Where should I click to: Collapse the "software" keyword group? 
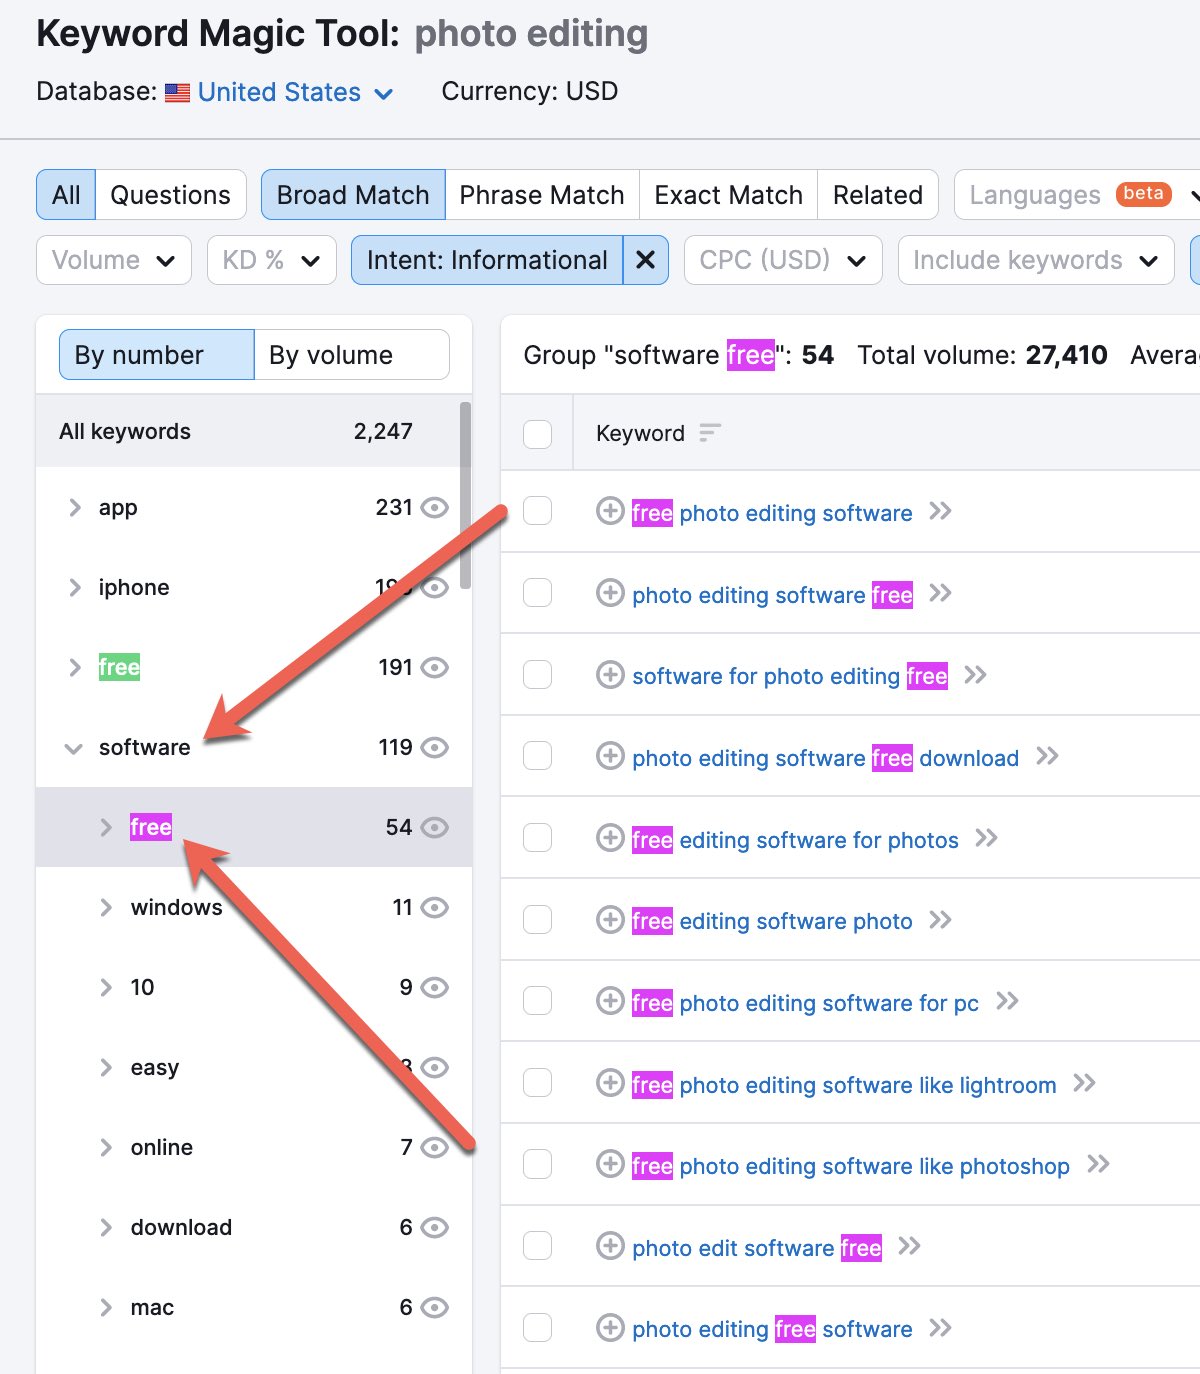click(72, 747)
